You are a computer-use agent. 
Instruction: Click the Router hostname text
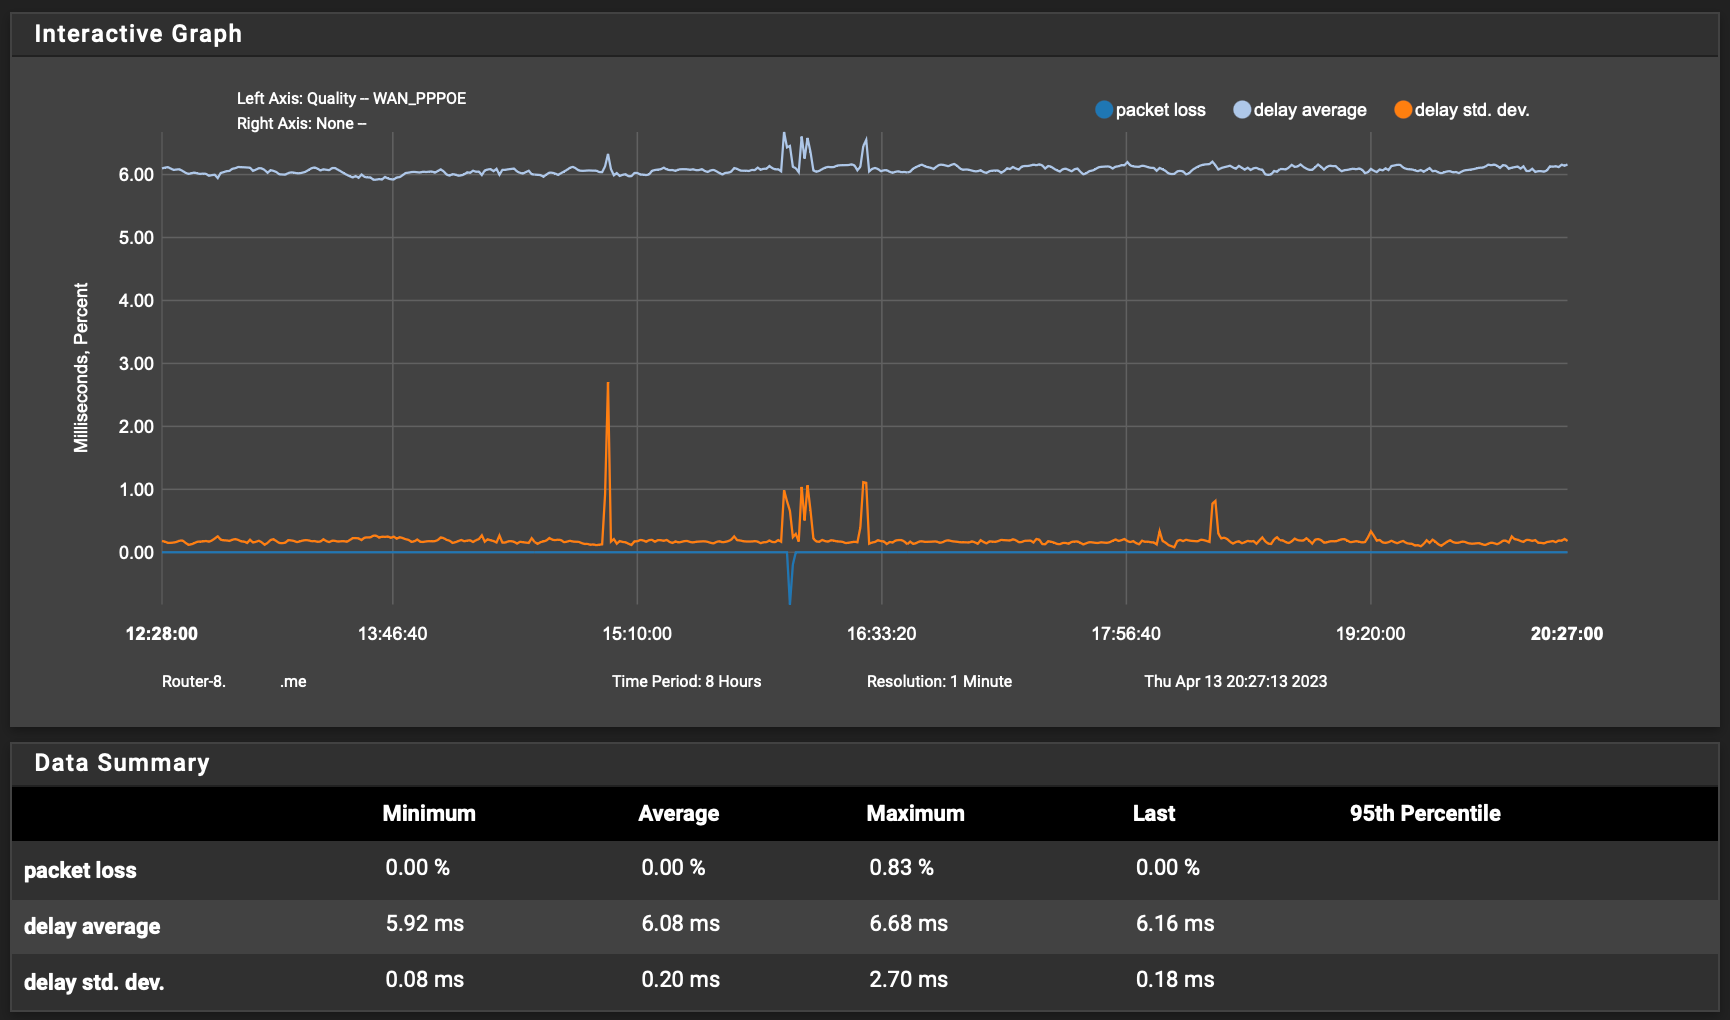click(x=234, y=682)
